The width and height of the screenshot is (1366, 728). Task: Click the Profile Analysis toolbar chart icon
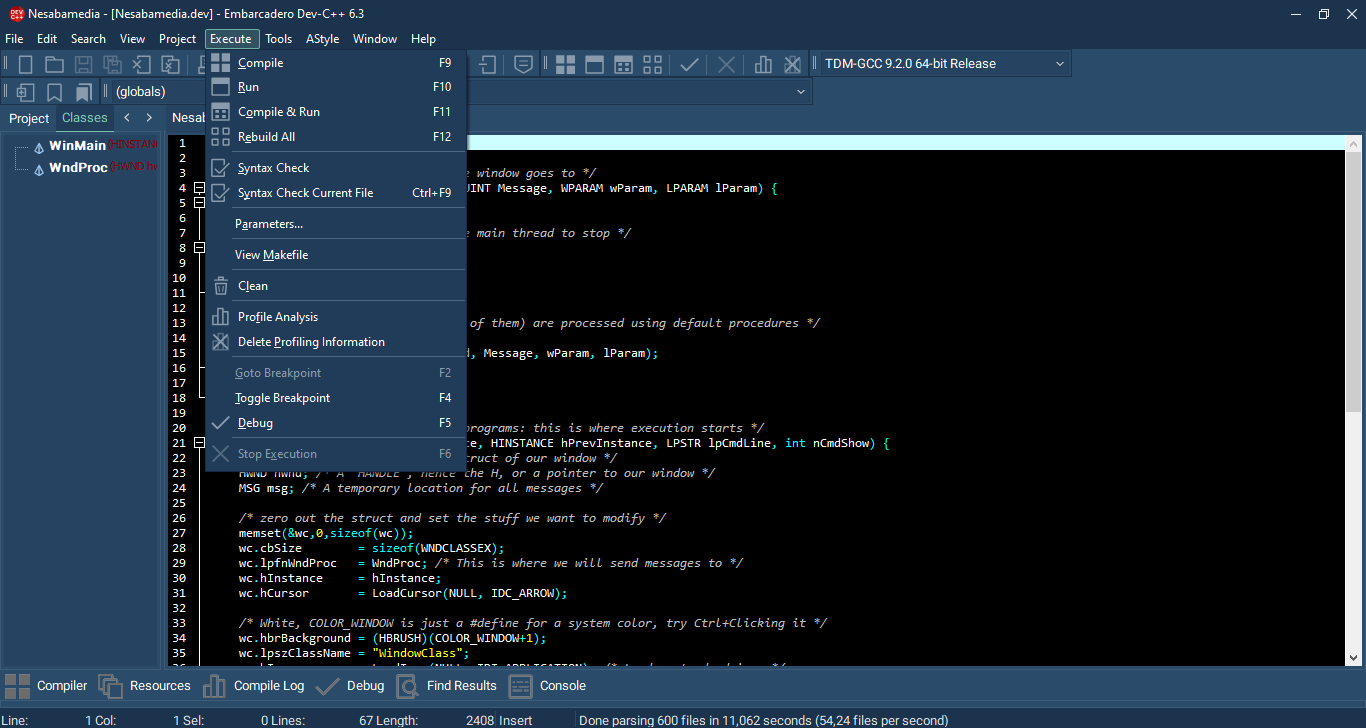point(763,64)
